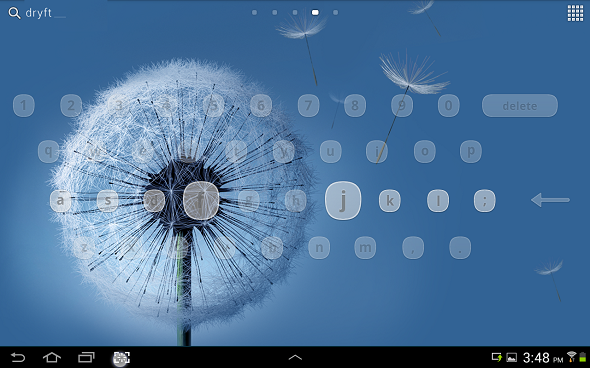Select the l key
Viewport: 590px width, 368px height.
(x=438, y=201)
